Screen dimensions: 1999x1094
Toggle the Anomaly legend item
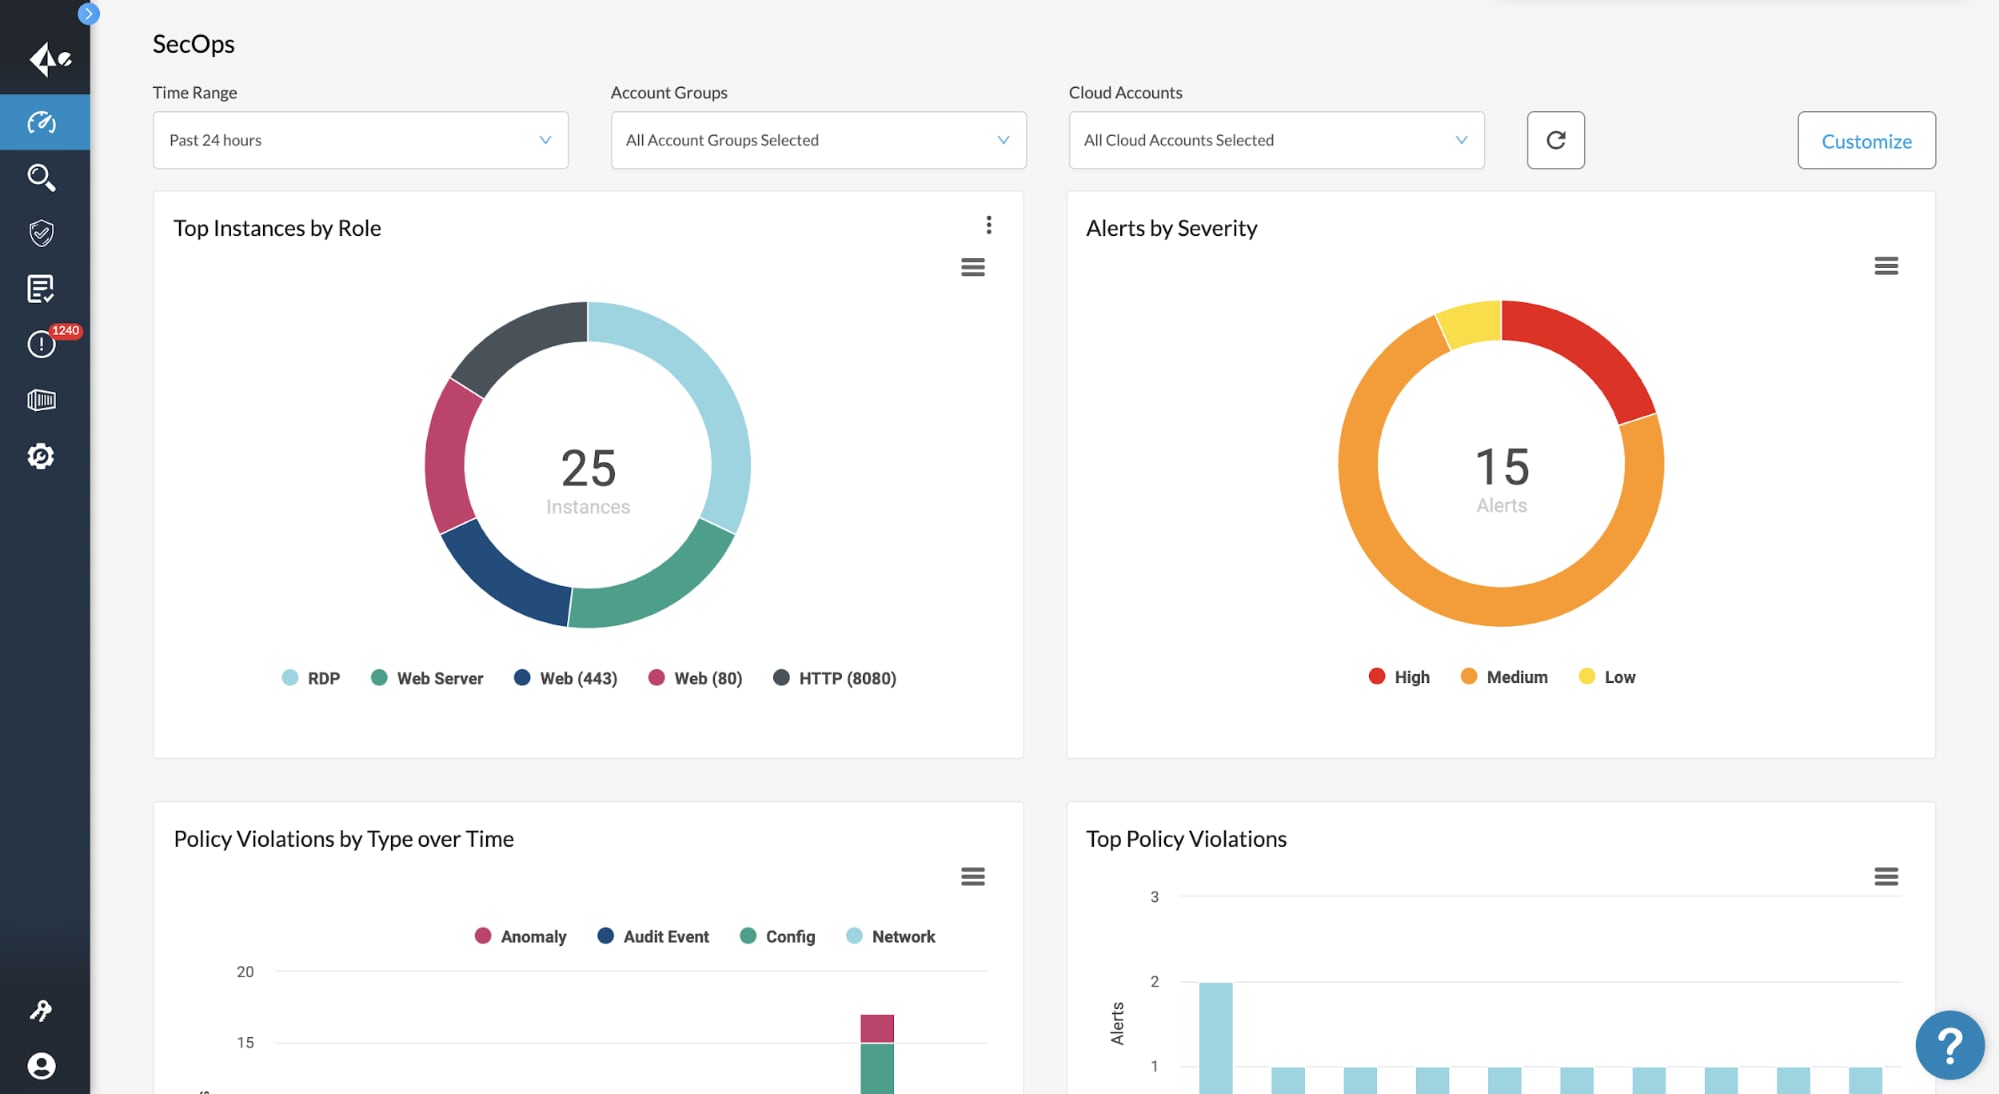coord(520,936)
